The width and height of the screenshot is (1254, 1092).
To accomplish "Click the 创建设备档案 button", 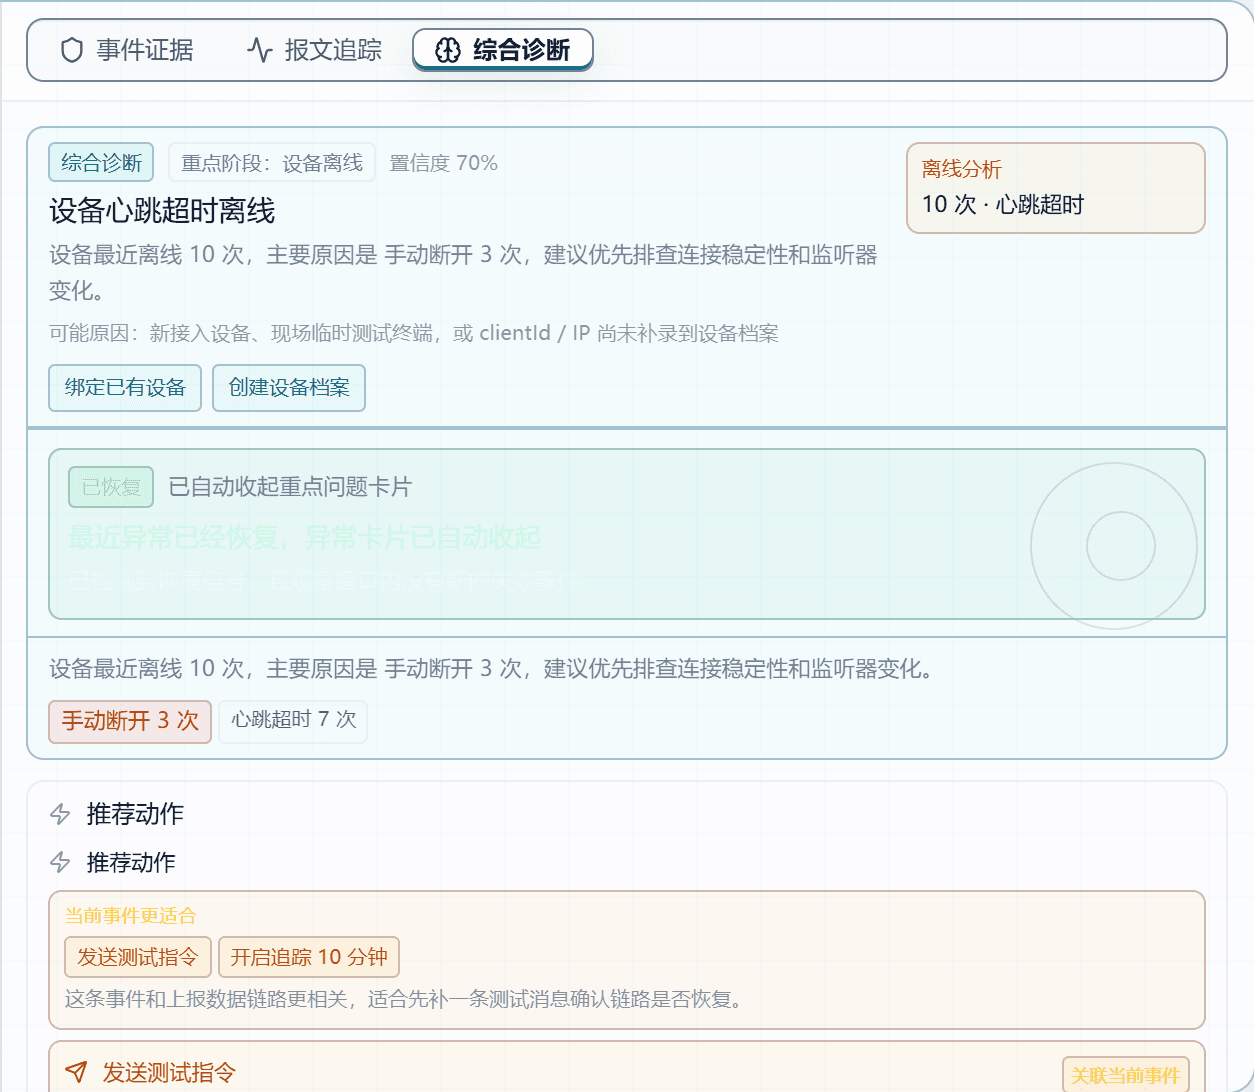I will [x=289, y=388].
